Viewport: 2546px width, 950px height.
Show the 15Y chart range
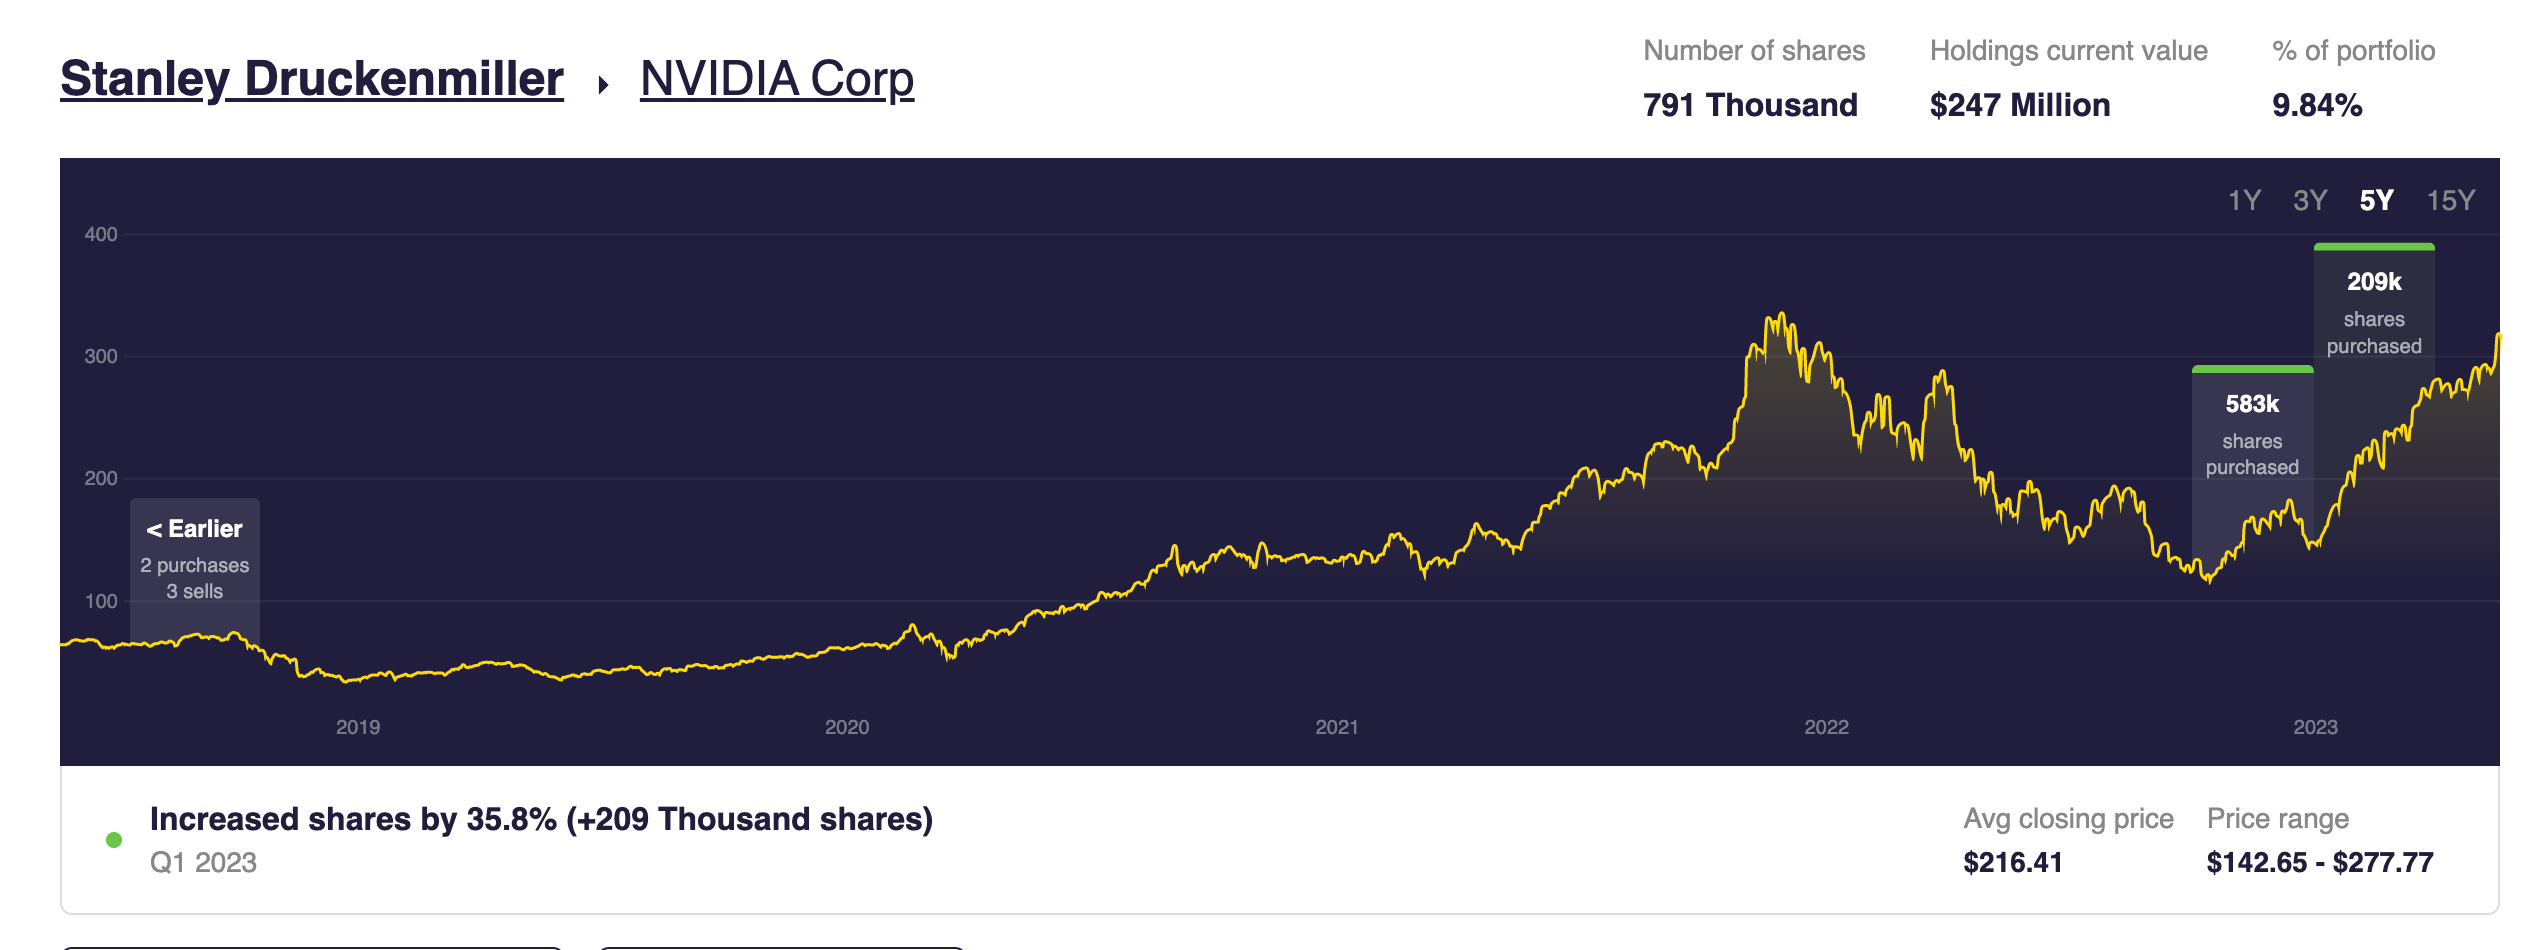point(2451,201)
